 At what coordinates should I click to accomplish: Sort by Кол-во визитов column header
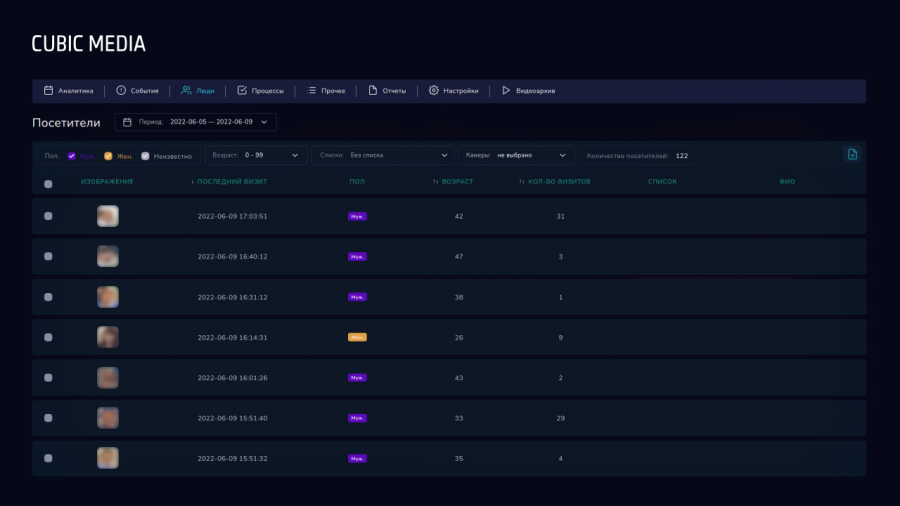[555, 182]
